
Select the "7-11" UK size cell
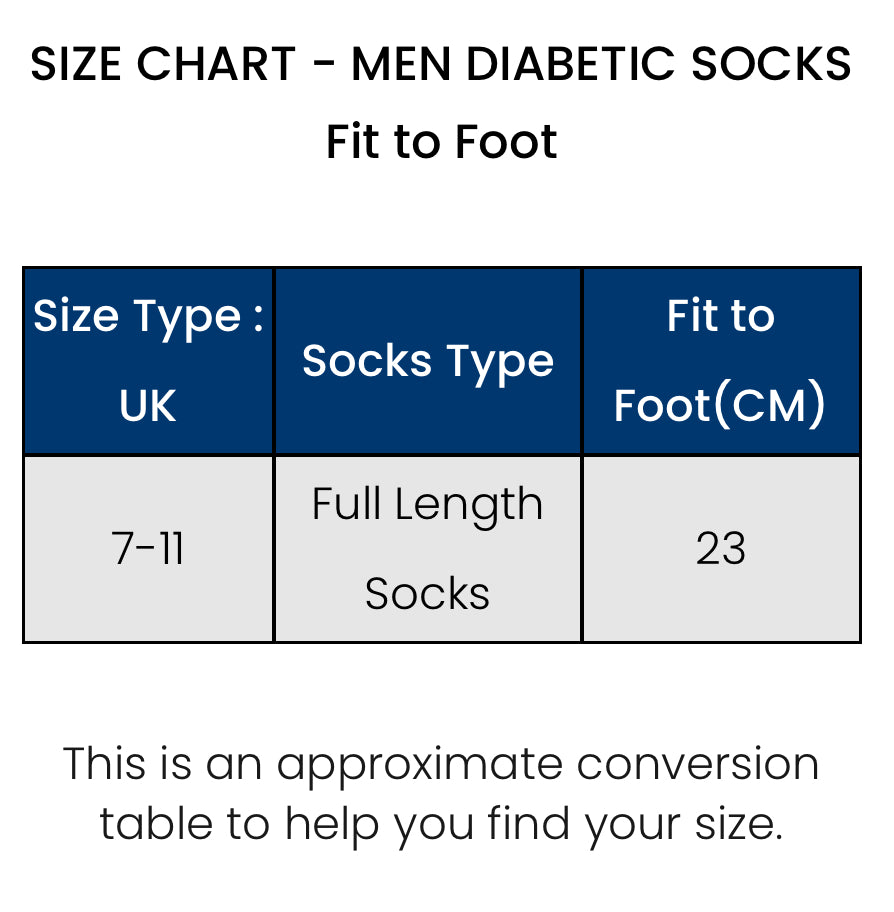click(x=148, y=549)
